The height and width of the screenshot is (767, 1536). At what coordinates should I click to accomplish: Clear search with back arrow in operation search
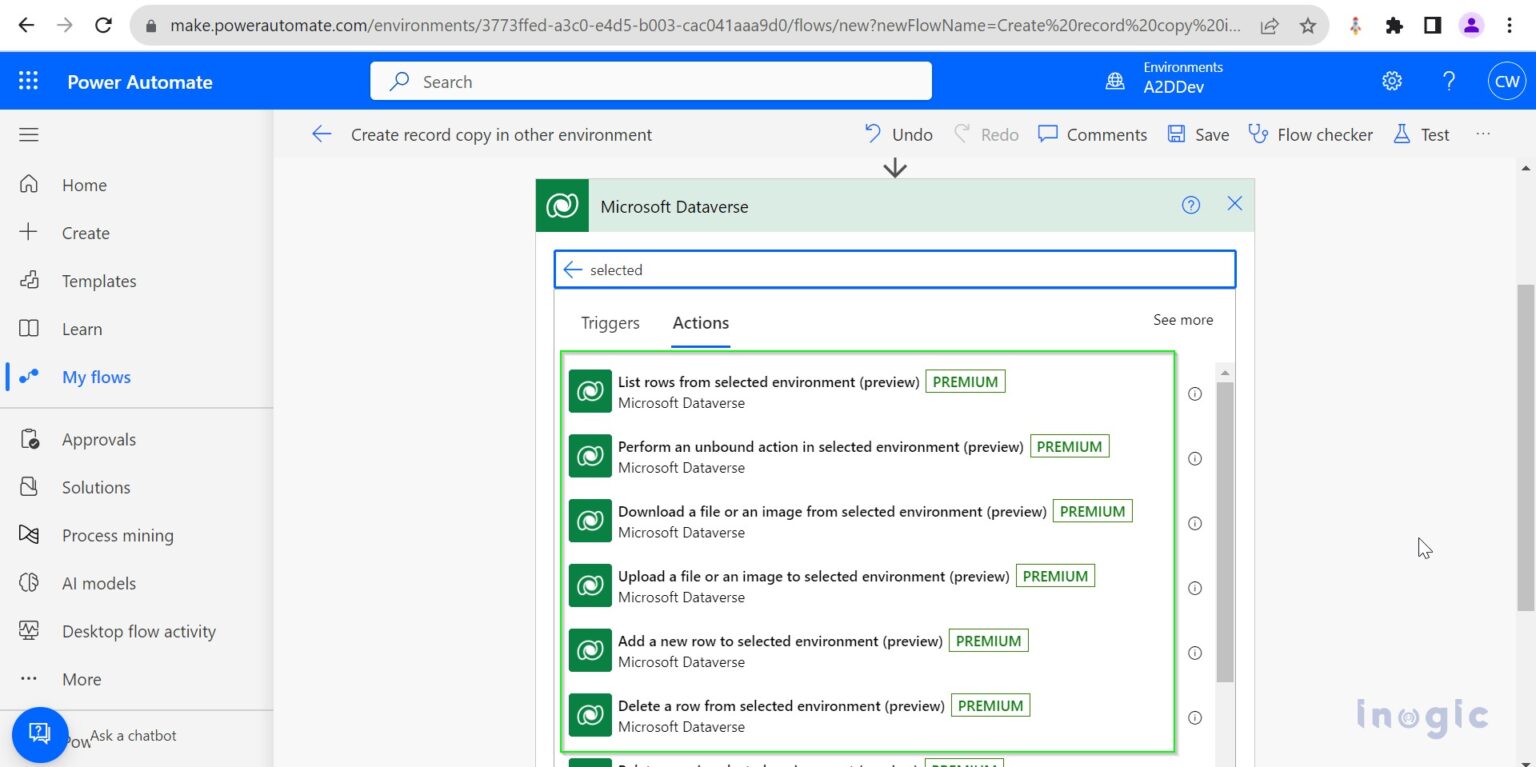point(572,269)
